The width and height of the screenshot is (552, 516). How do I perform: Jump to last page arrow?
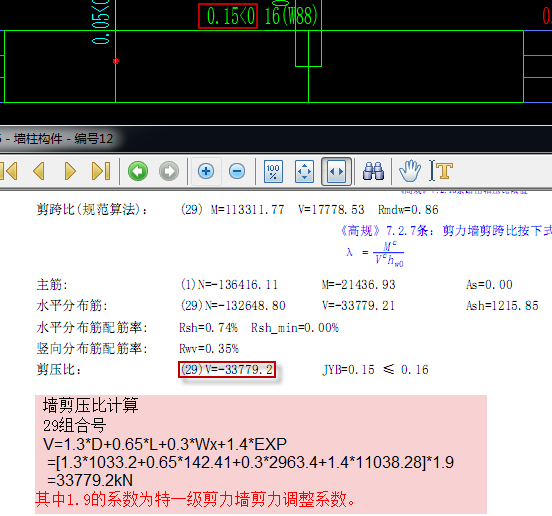[101, 171]
